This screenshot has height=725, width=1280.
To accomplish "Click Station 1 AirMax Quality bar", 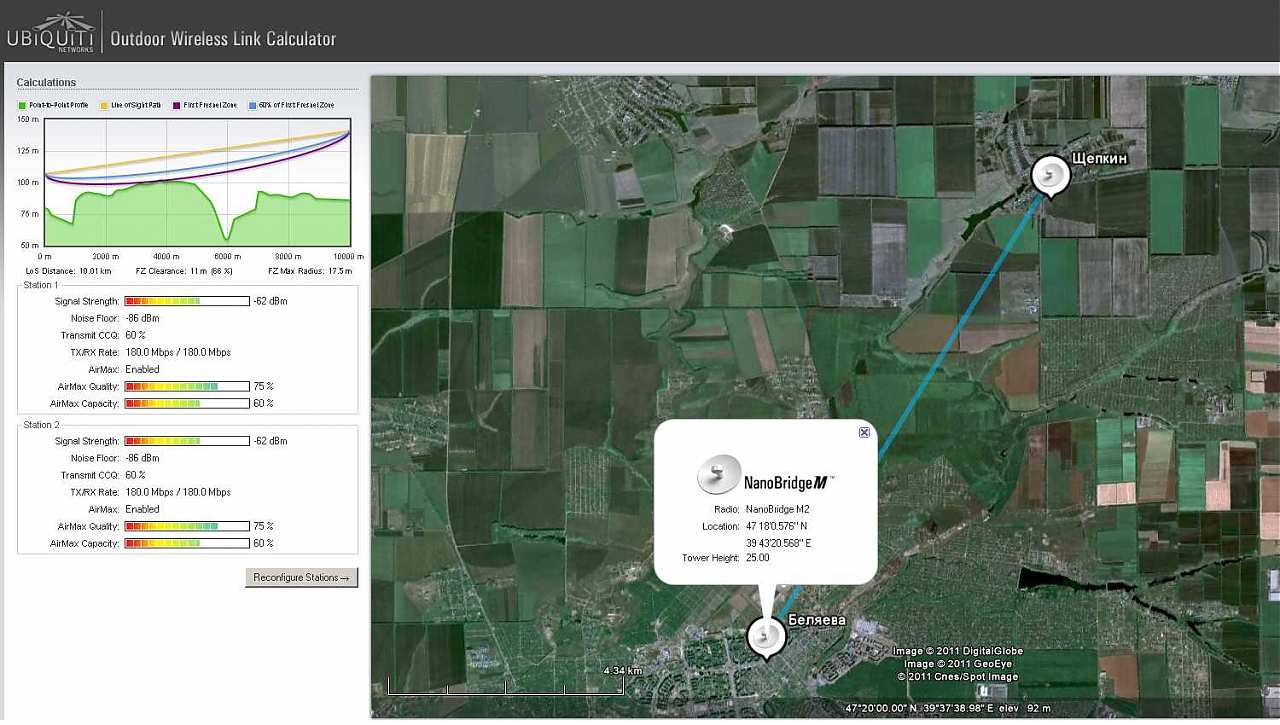I will pyautogui.click(x=186, y=387).
